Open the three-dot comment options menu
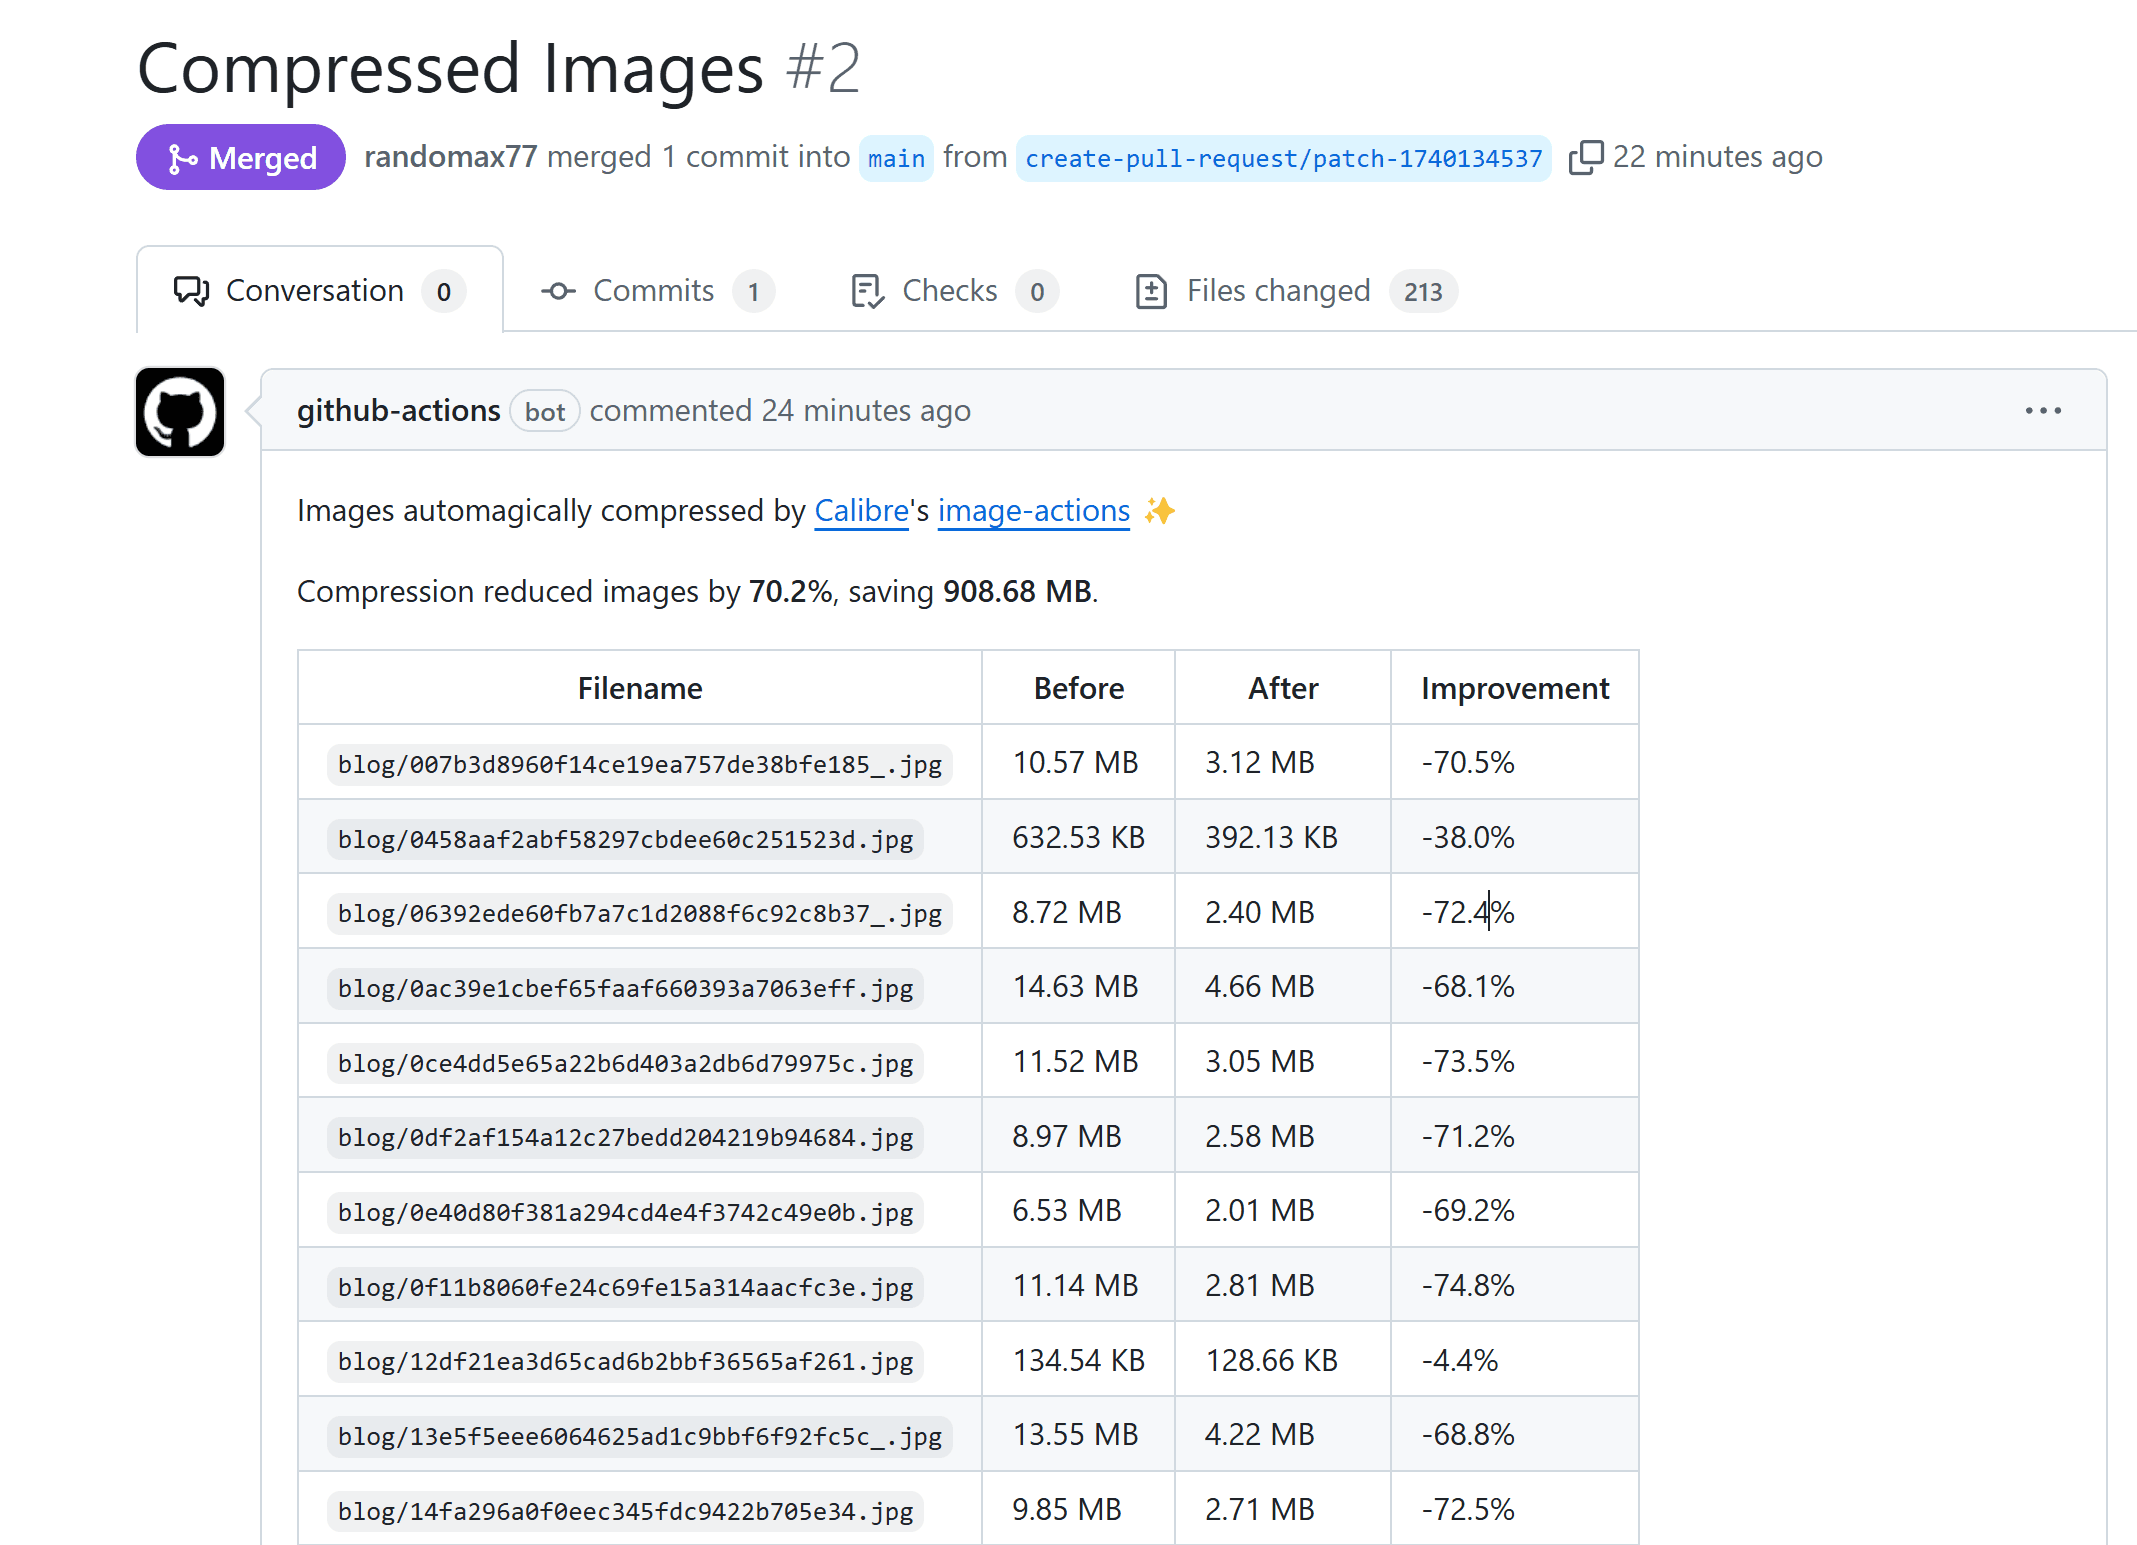The image size is (2137, 1545). [2042, 411]
